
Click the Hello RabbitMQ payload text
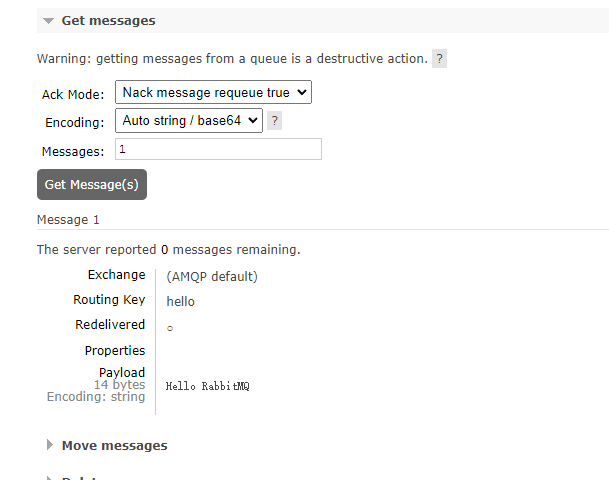pyautogui.click(x=208, y=386)
